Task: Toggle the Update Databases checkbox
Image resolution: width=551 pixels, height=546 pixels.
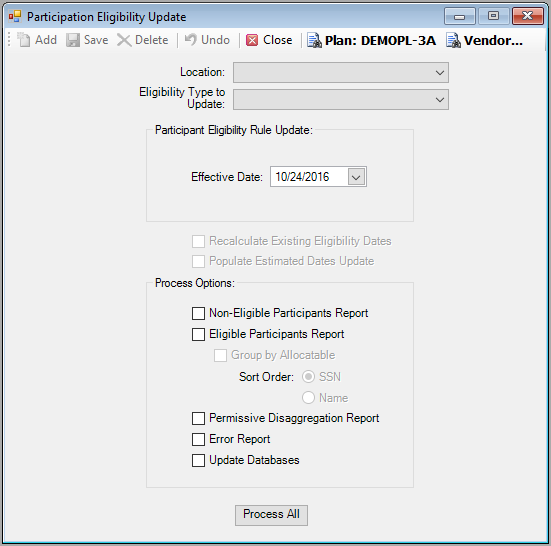Action: click(198, 460)
